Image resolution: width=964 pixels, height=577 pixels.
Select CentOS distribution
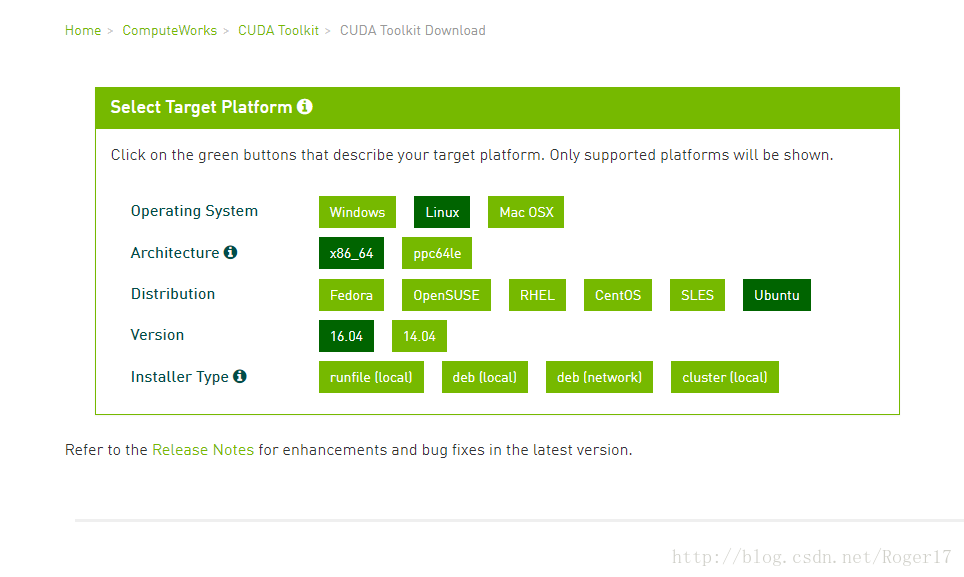pos(618,295)
